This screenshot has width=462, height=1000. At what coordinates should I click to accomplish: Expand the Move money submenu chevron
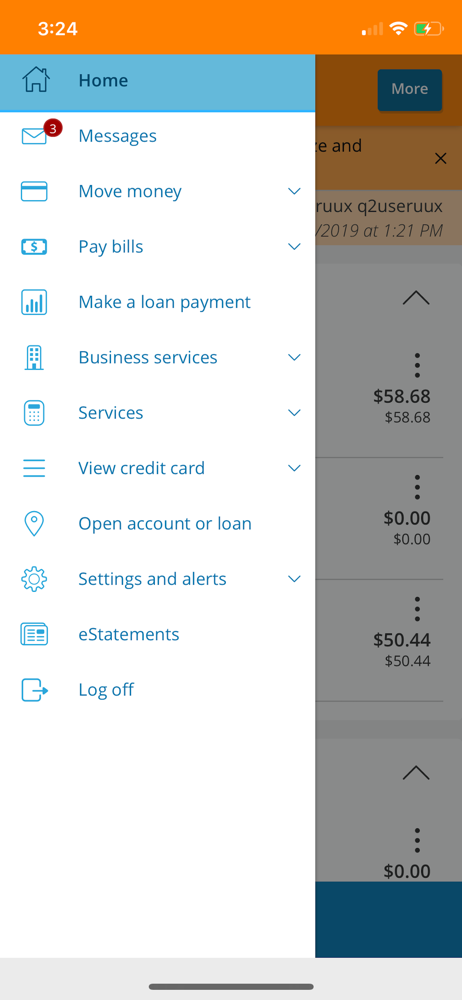294,191
